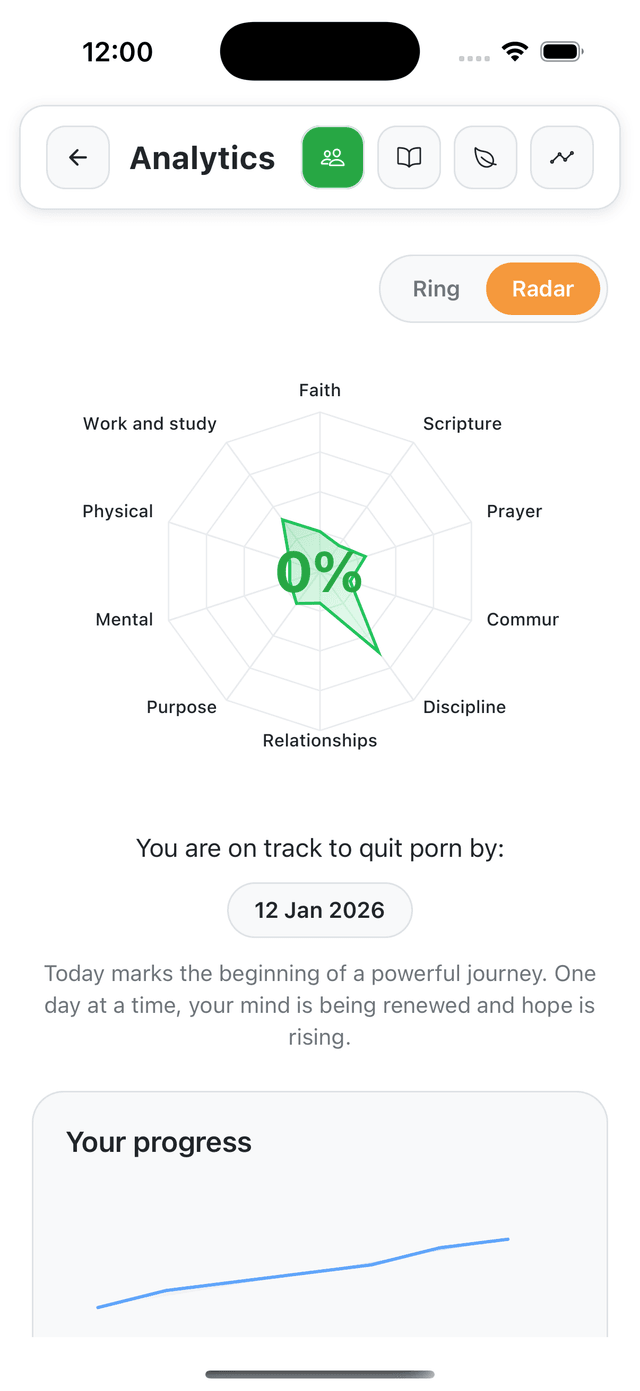The image size is (640, 1391).
Task: Tap the battery status icon
Action: pos(562,52)
